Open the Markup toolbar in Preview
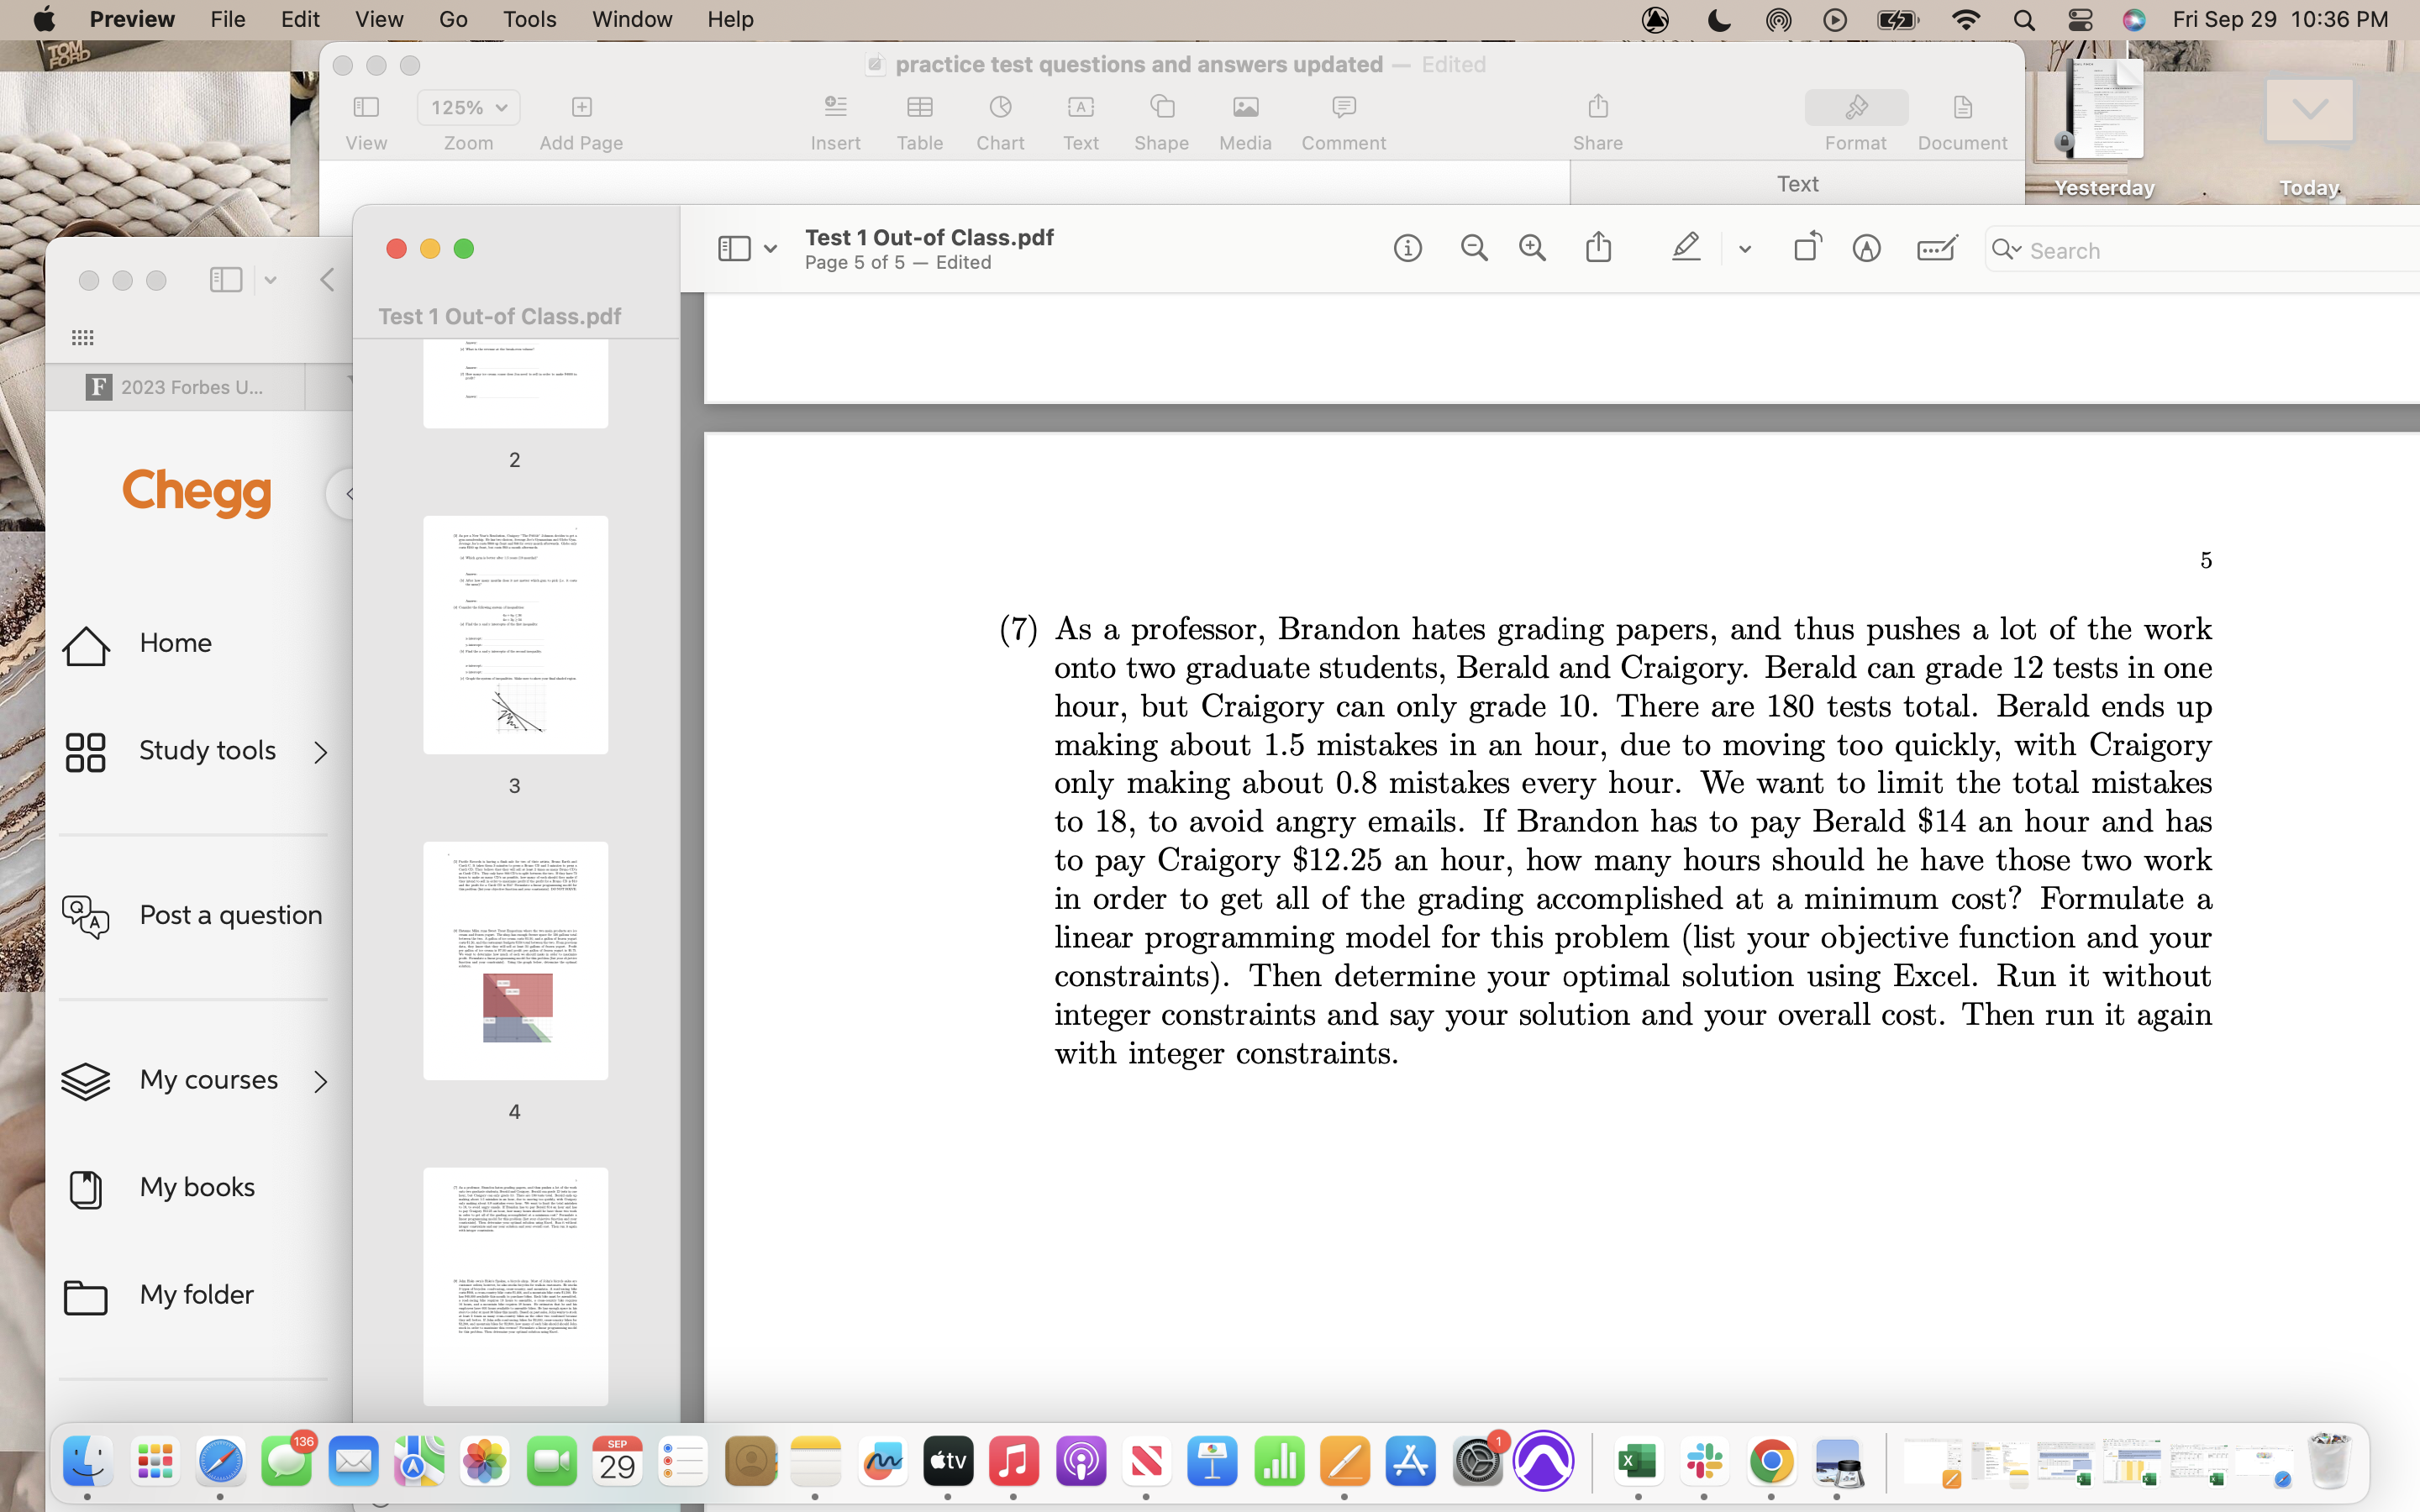 pos(1866,247)
